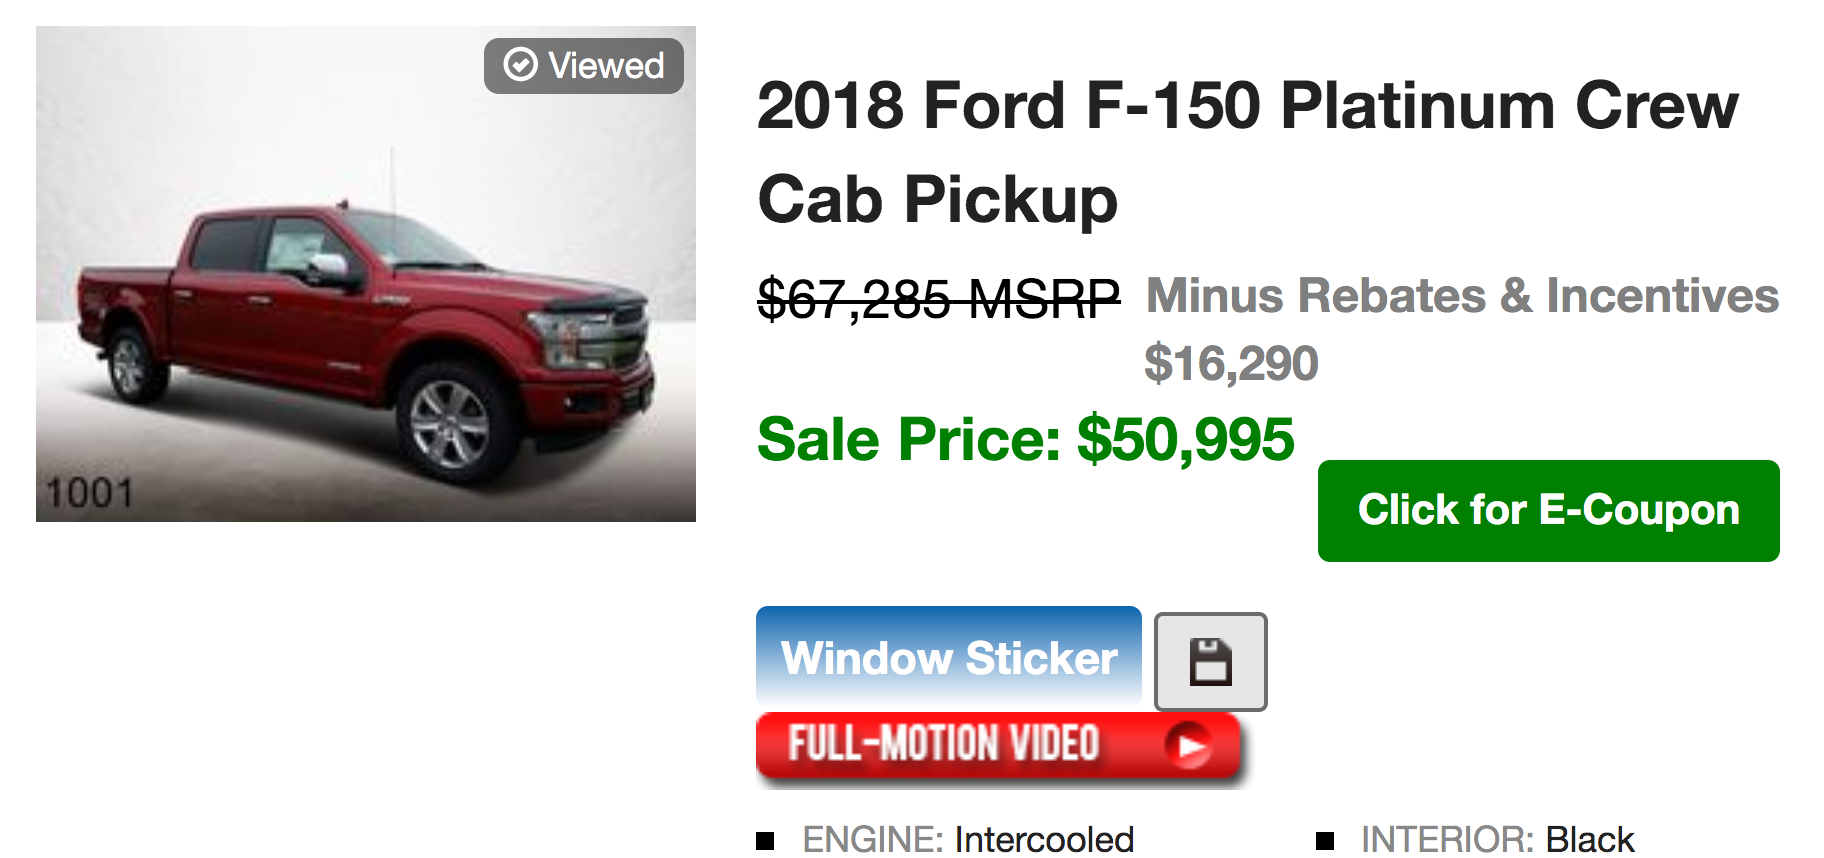
Task: Click the struck-through $67,285 MSRP price
Action: 938,298
